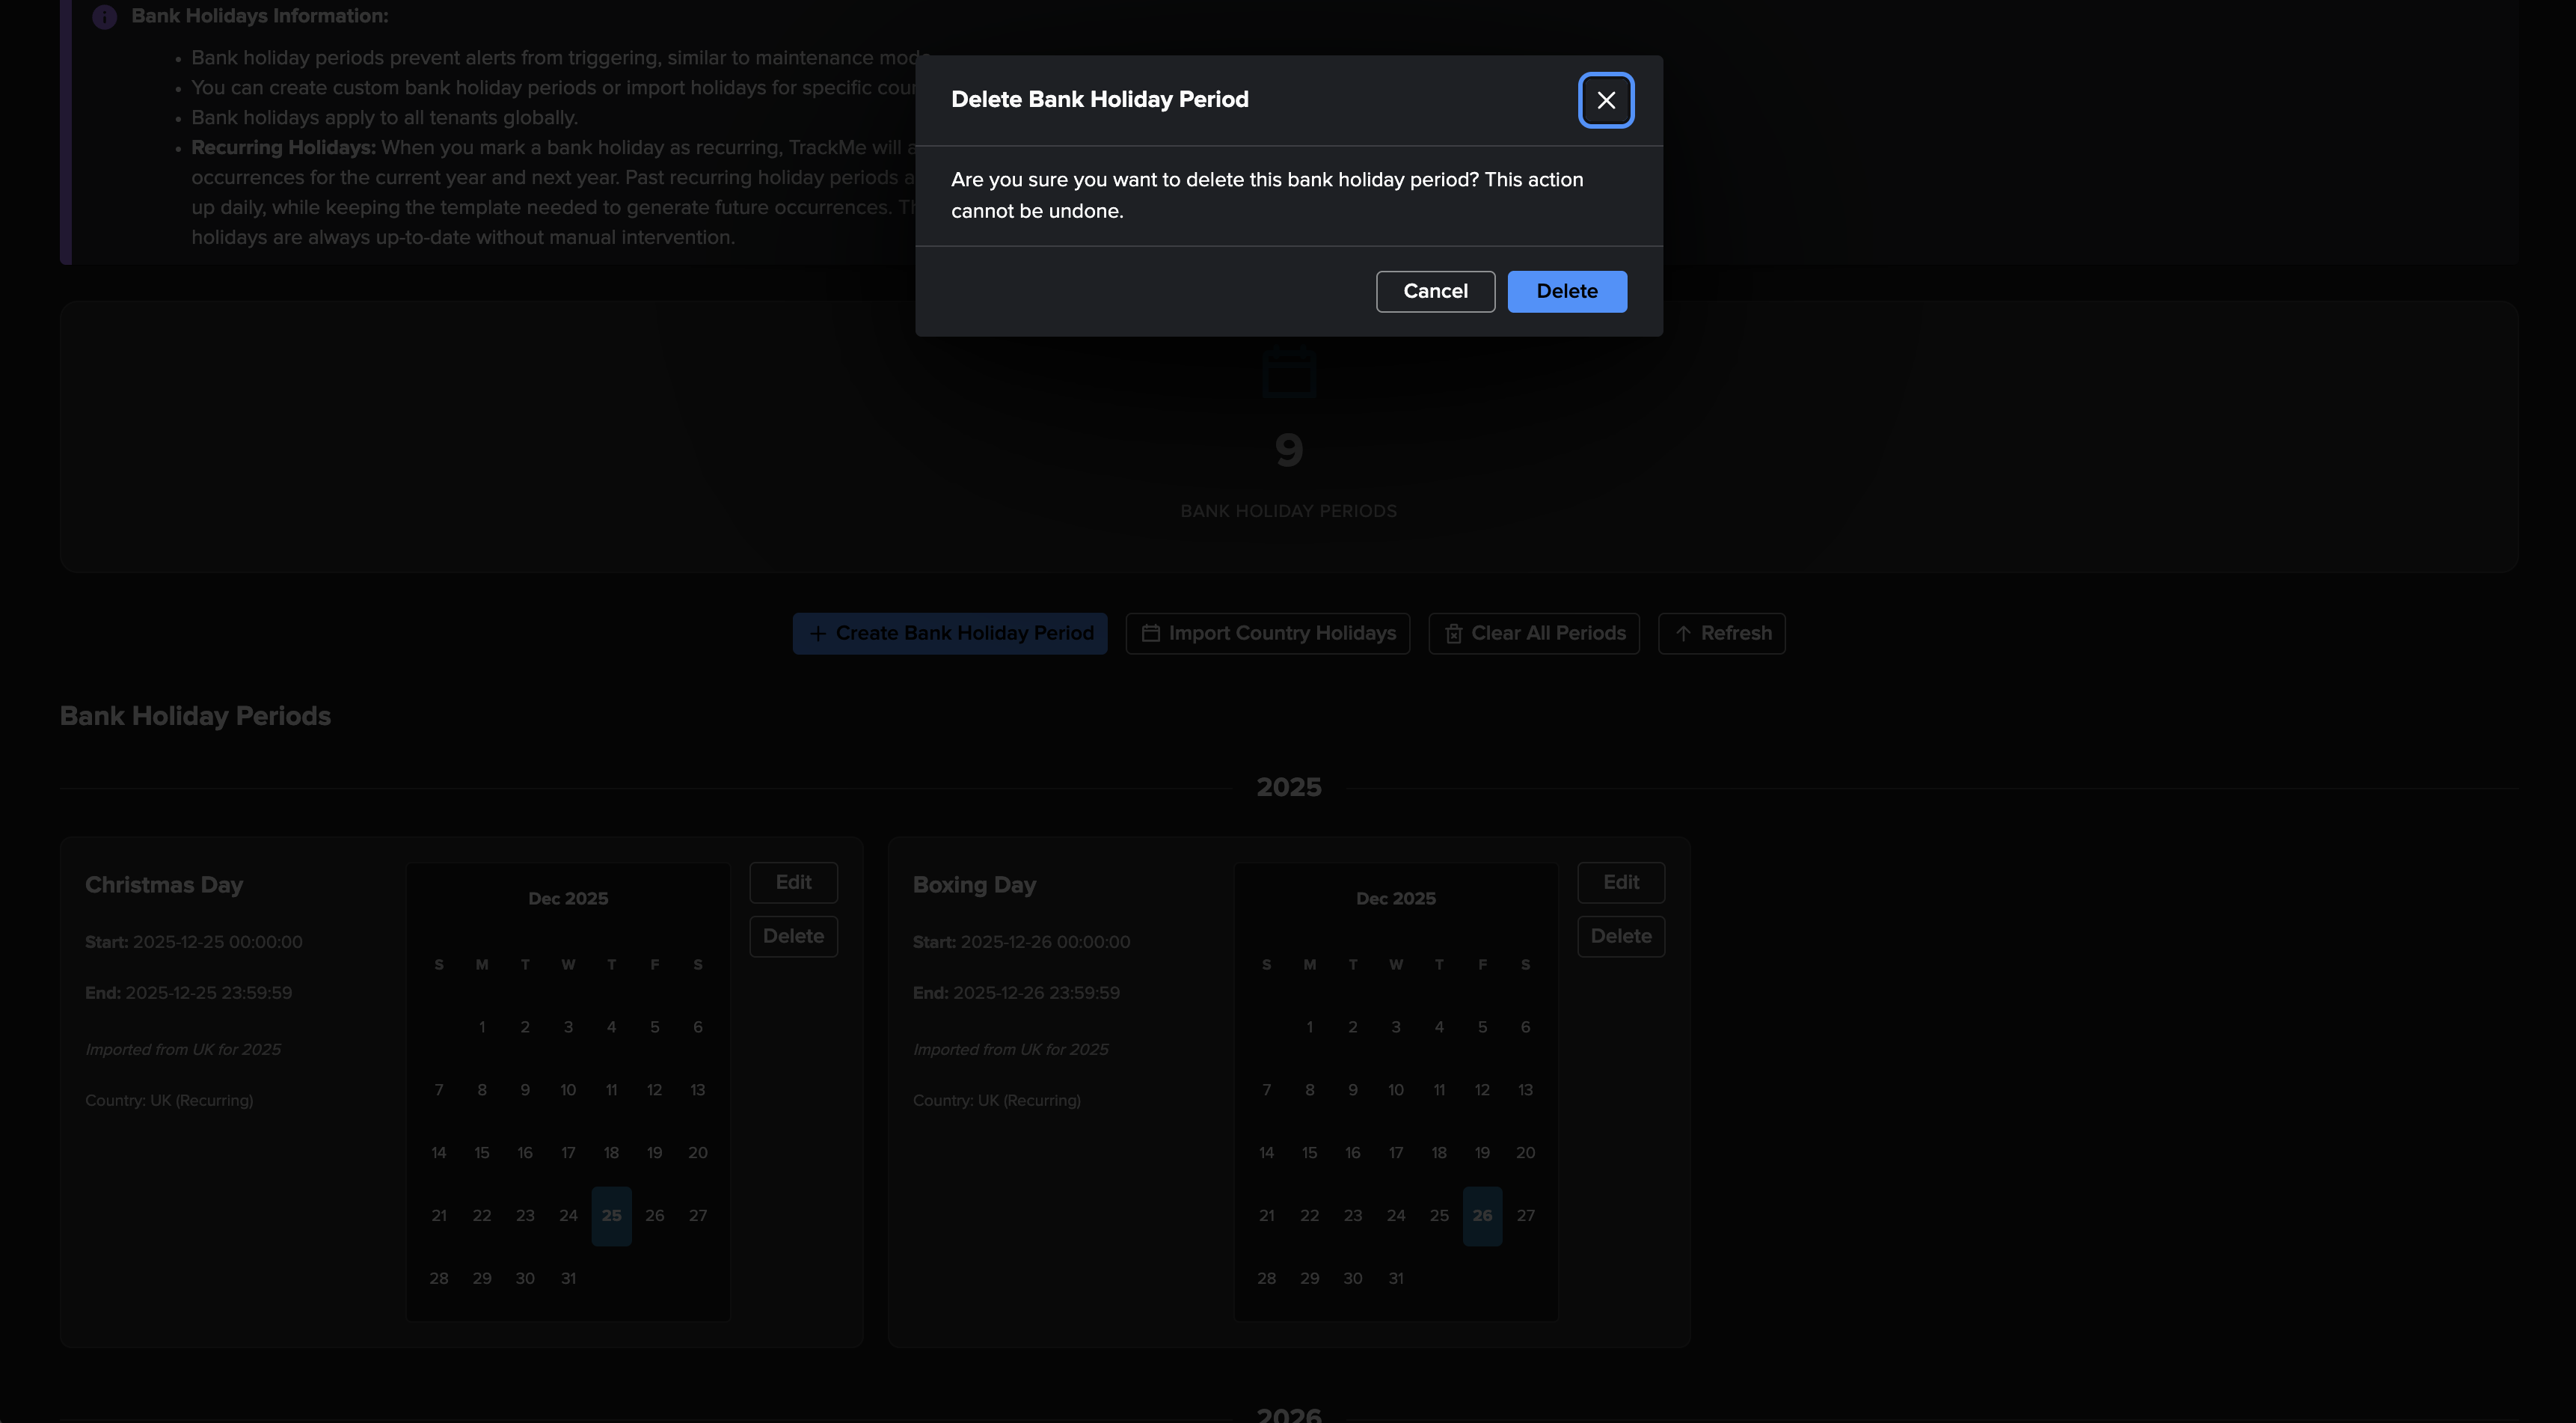Click the info icon beside Bank Holidays Information
The image size is (2576, 1423).
tap(104, 17)
